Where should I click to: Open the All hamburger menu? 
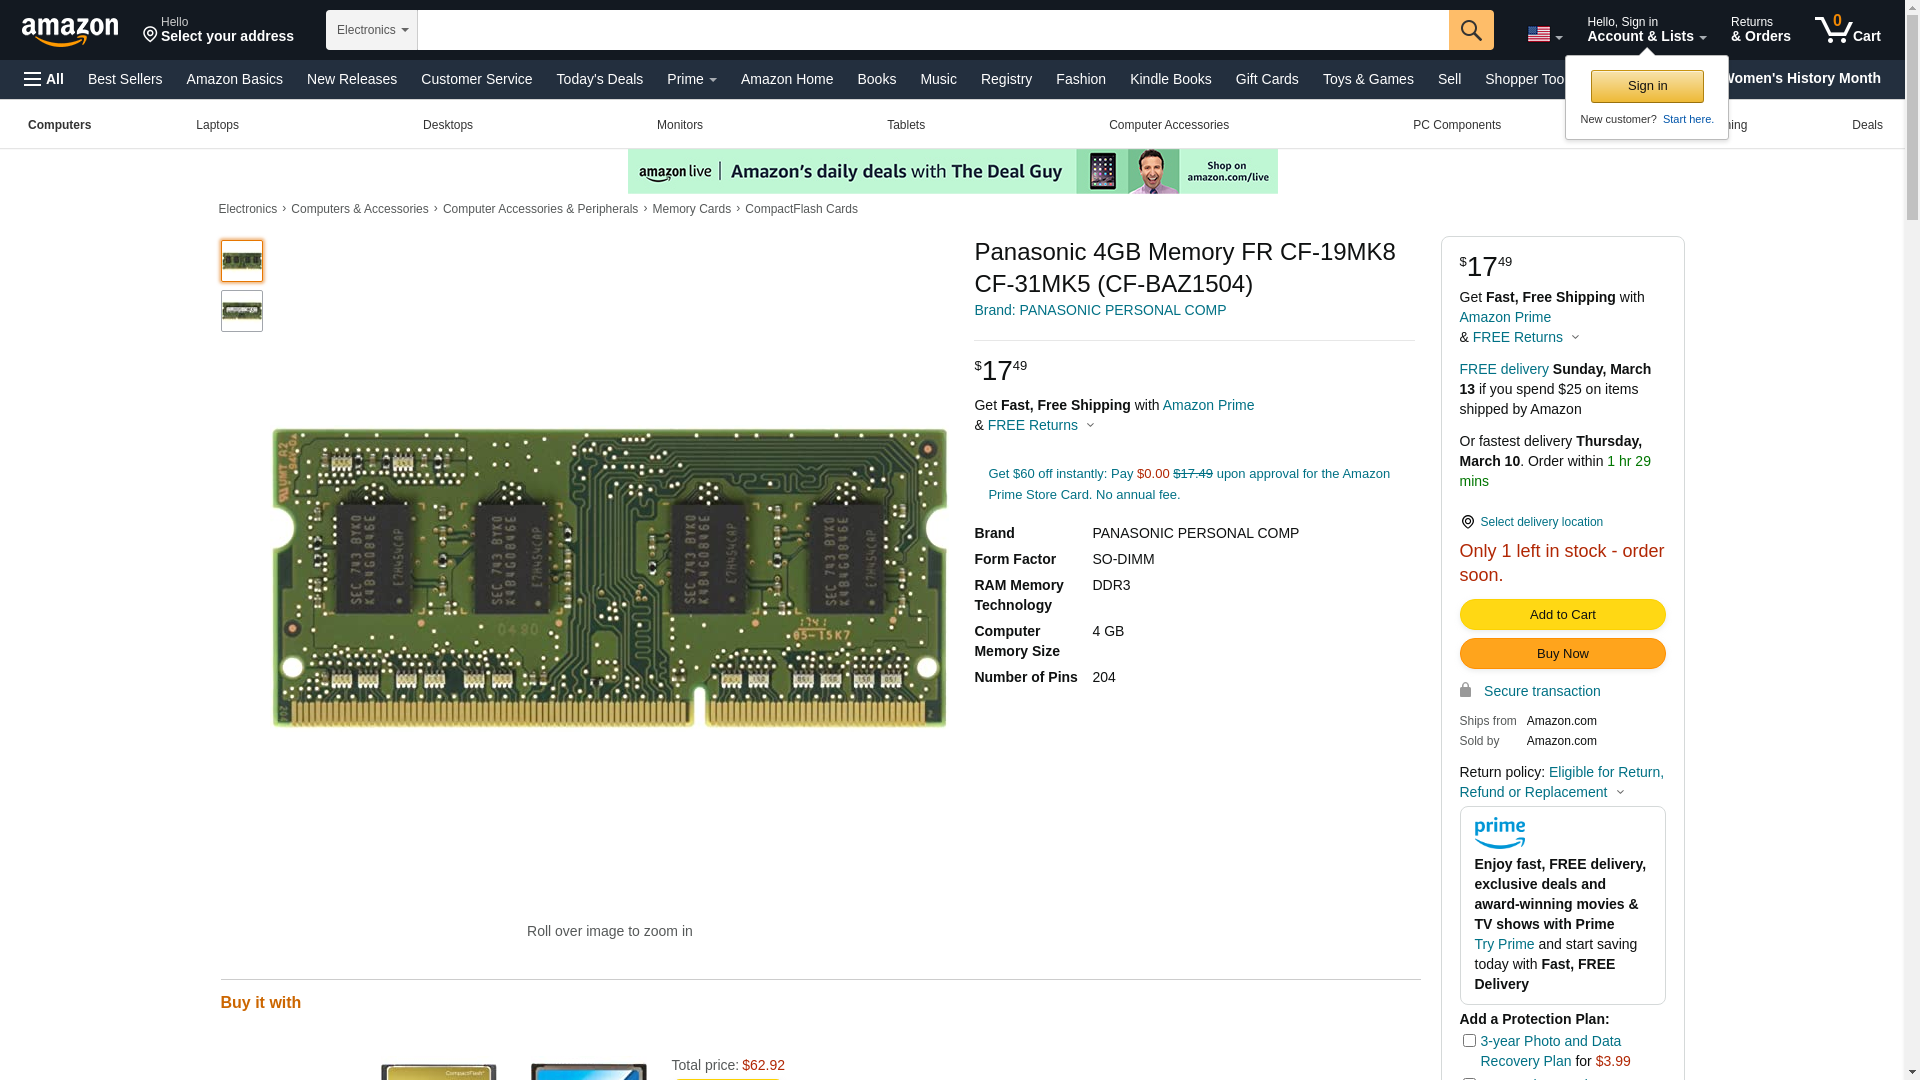44,79
